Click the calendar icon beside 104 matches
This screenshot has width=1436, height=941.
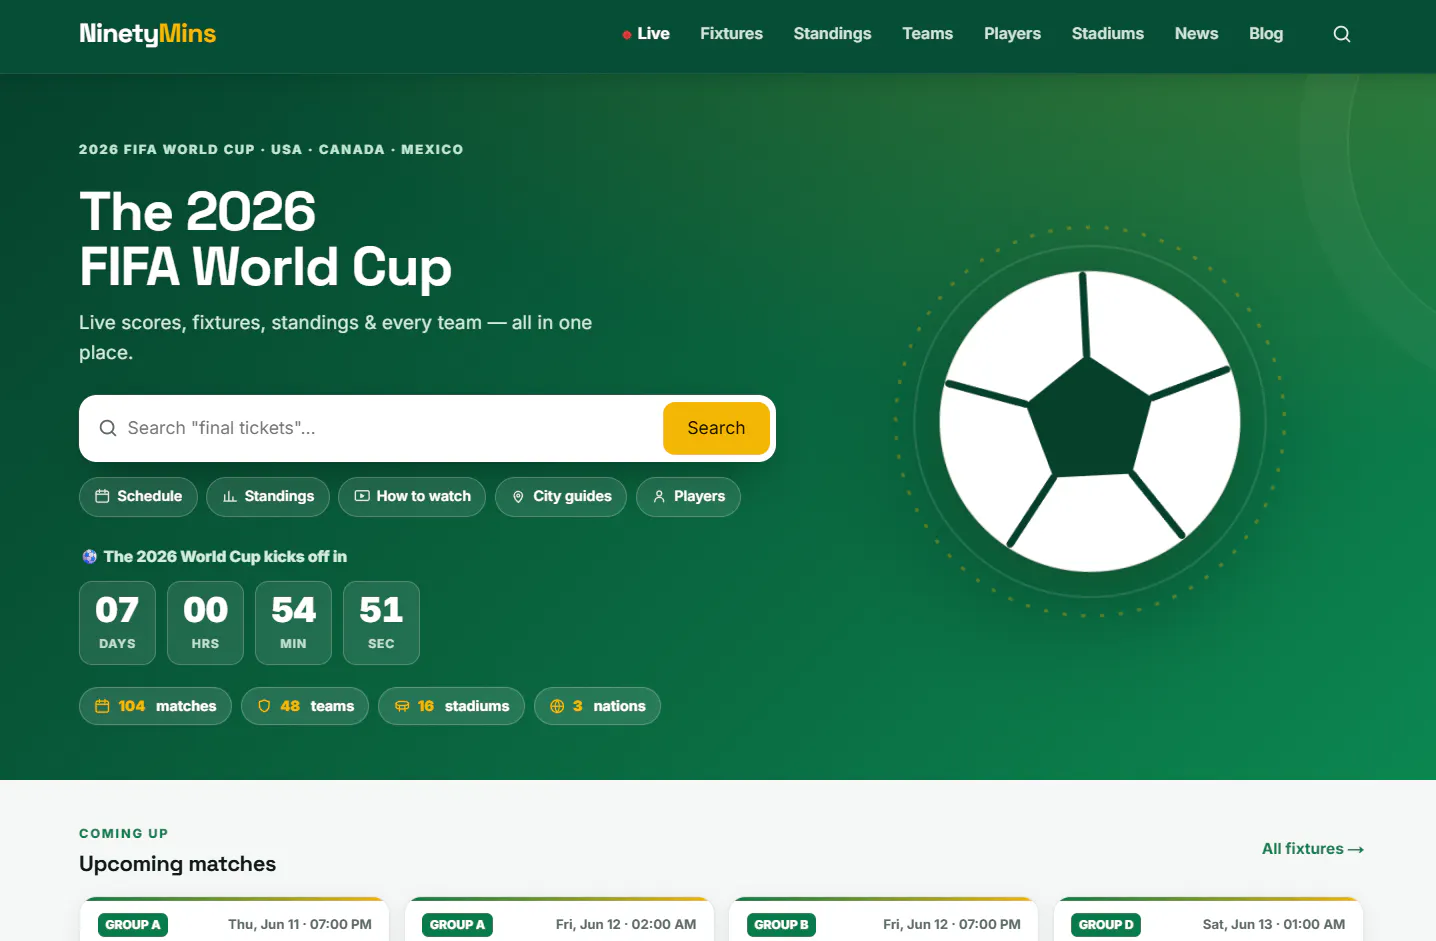point(102,706)
